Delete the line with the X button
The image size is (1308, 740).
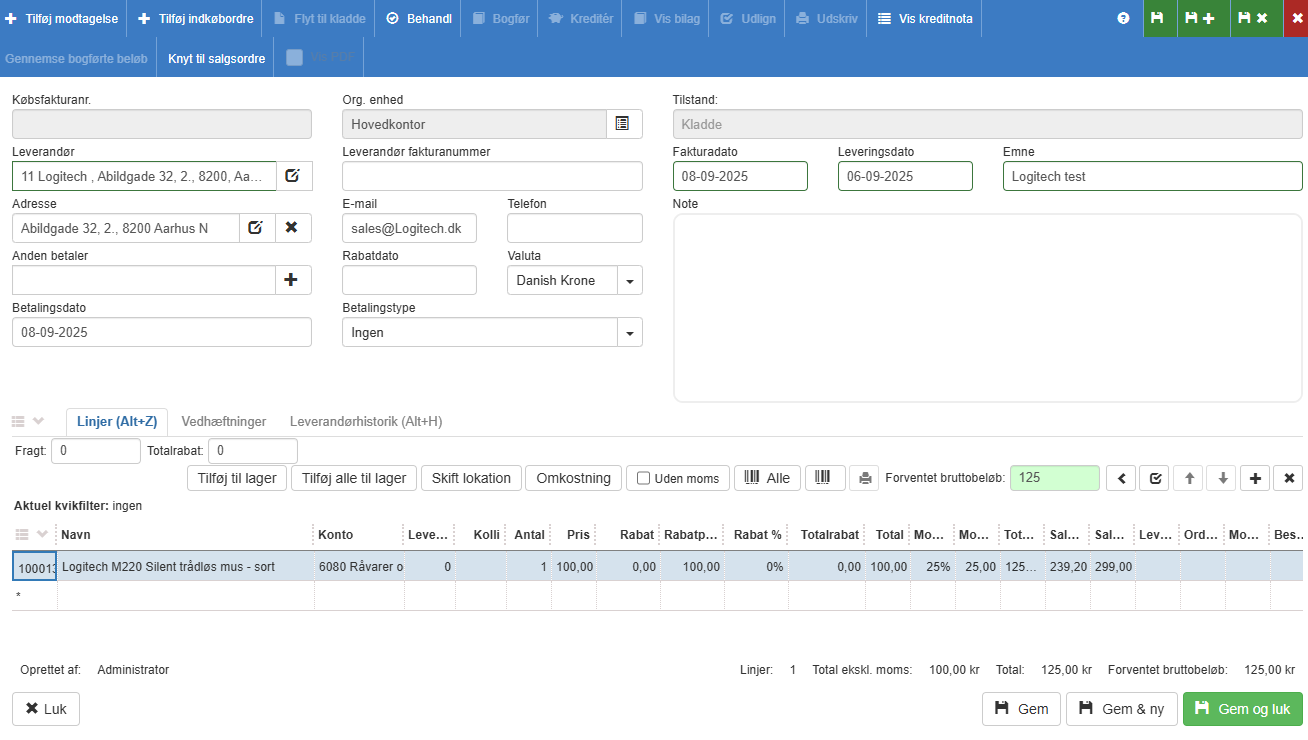(x=1289, y=478)
